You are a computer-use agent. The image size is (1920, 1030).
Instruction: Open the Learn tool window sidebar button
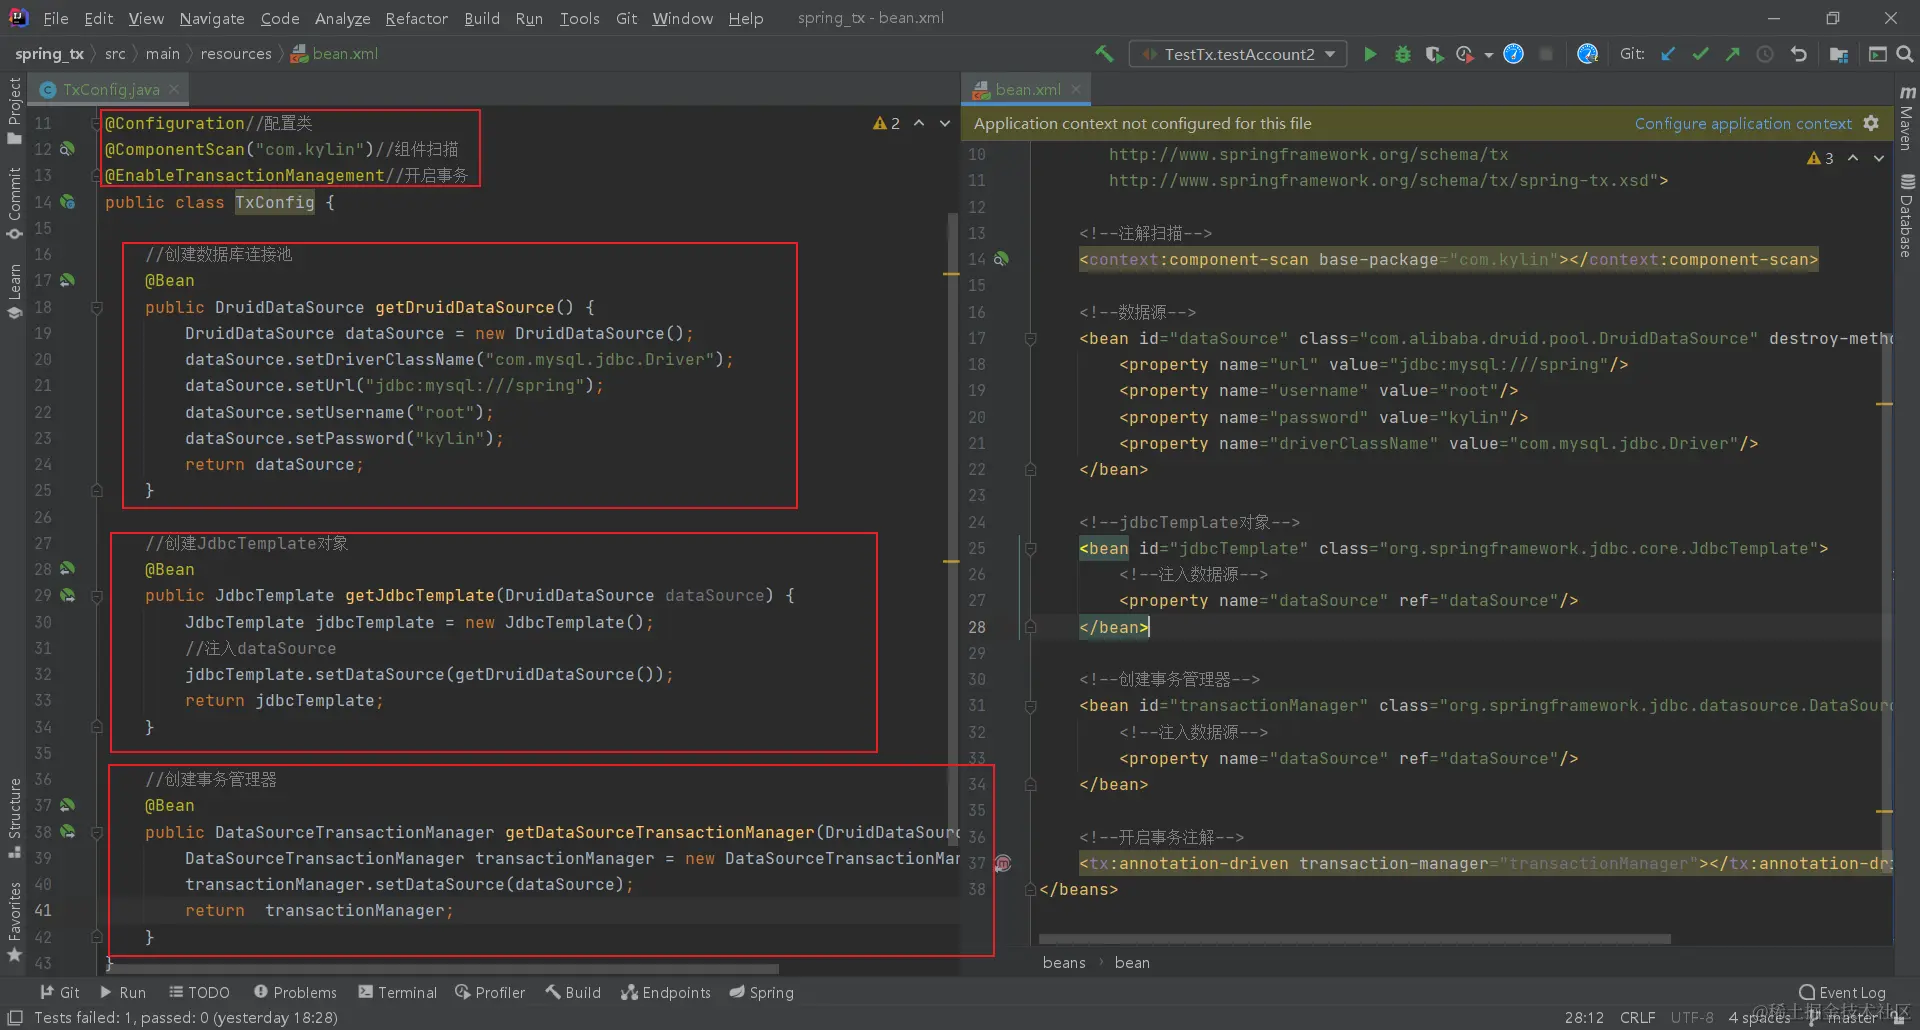(14, 291)
